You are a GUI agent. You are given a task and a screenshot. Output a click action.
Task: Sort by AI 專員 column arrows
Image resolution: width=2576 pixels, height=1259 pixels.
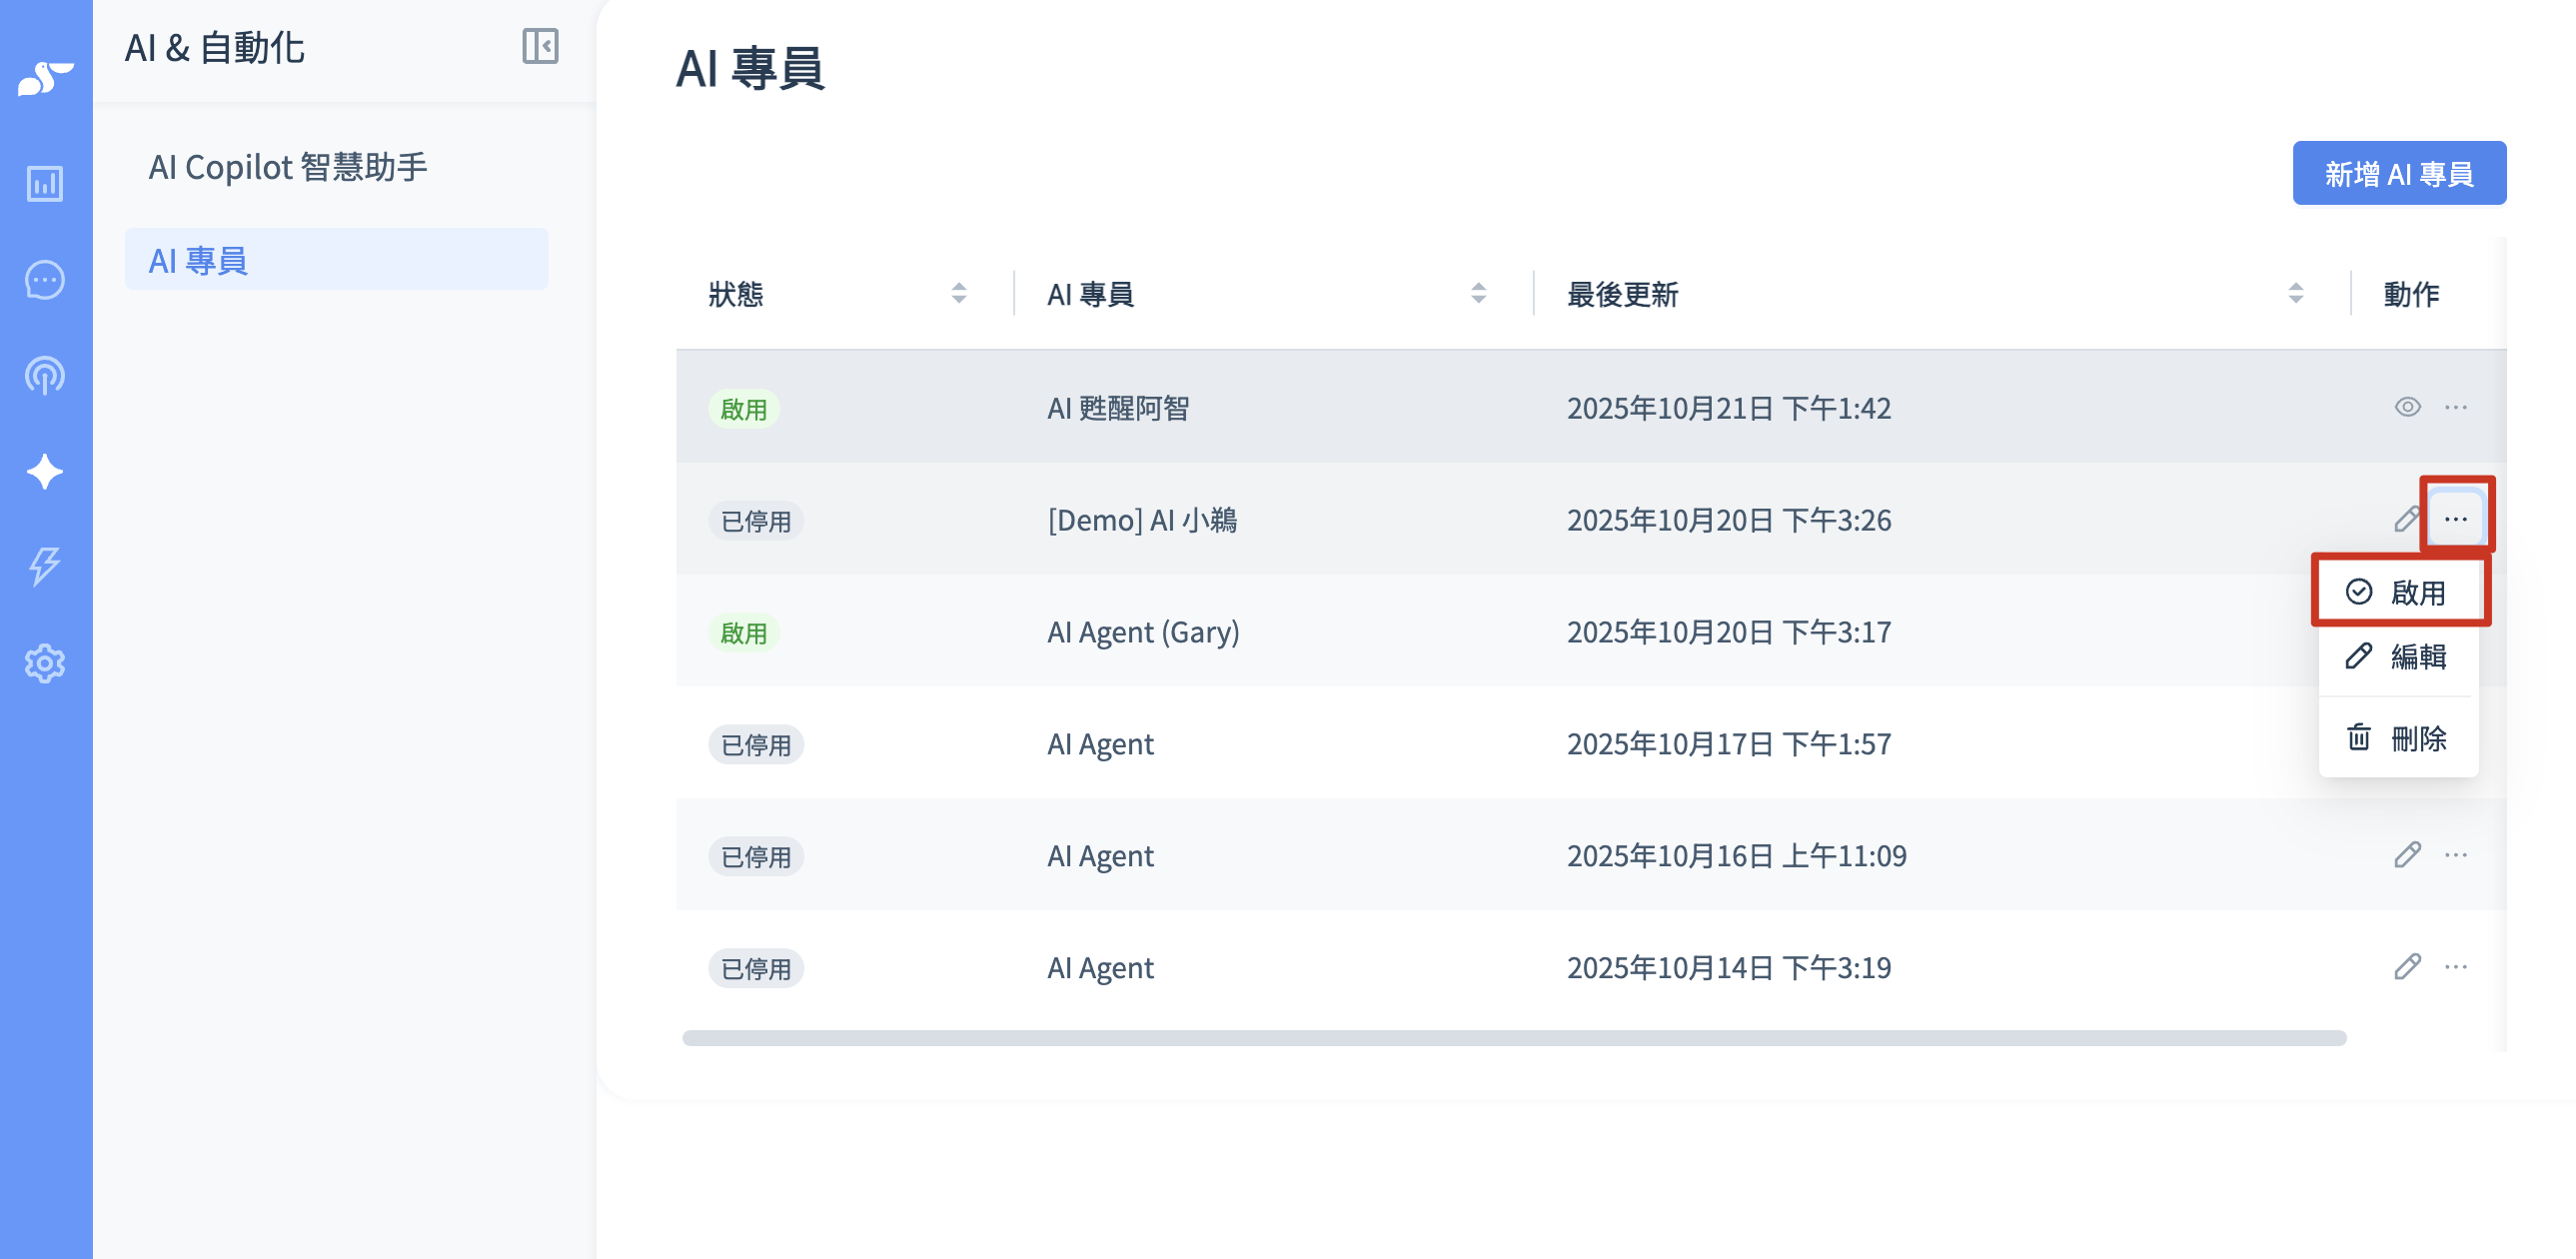pos(1478,293)
